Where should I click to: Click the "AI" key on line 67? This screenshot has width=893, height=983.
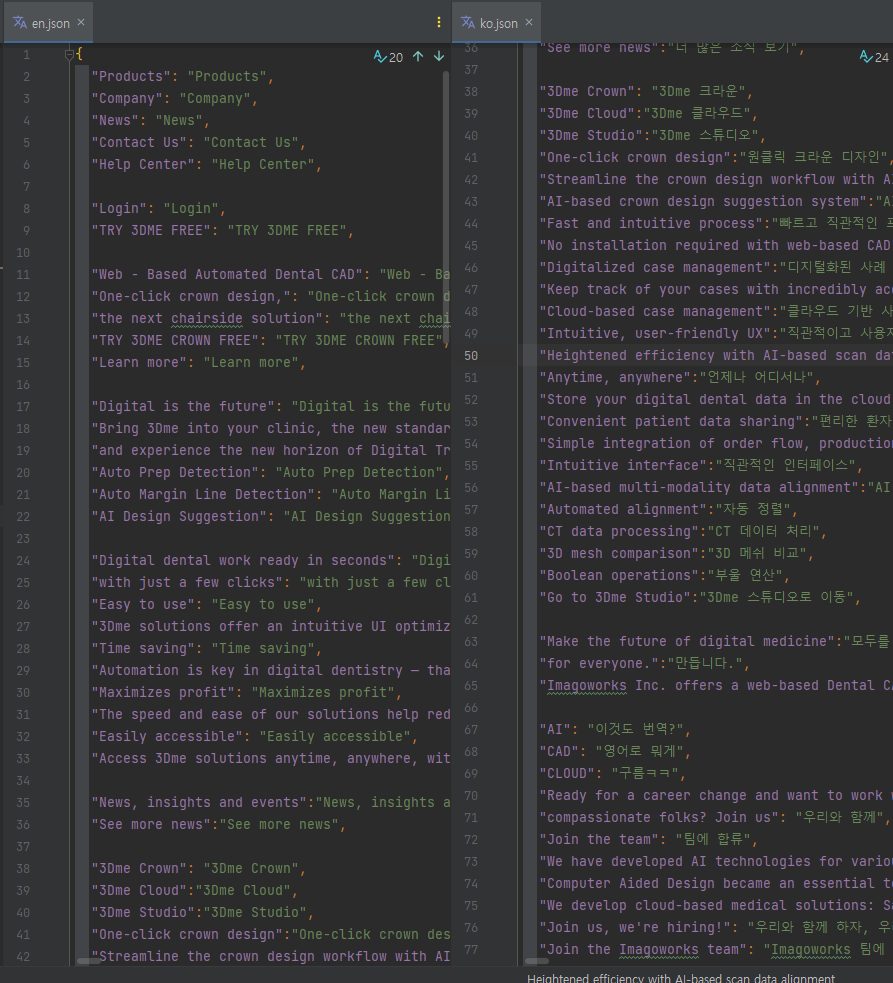(x=555, y=729)
